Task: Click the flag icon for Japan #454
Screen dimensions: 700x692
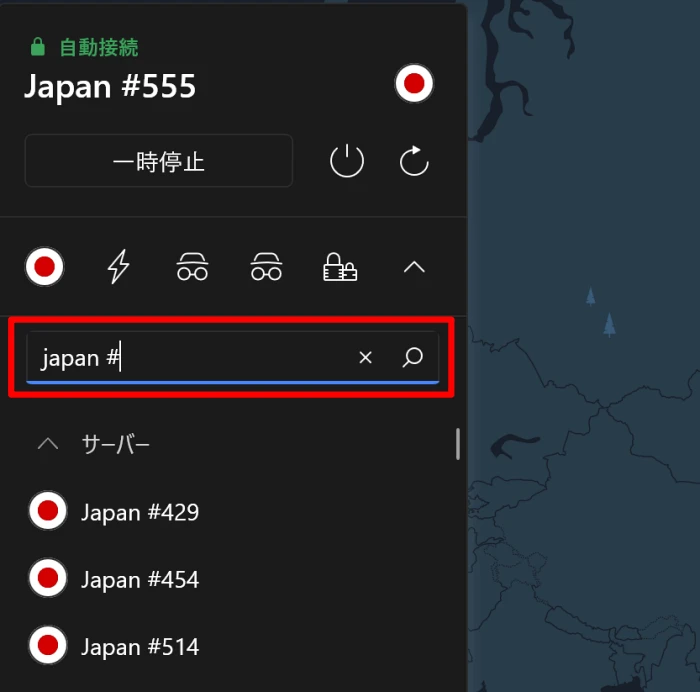Action: 48,578
